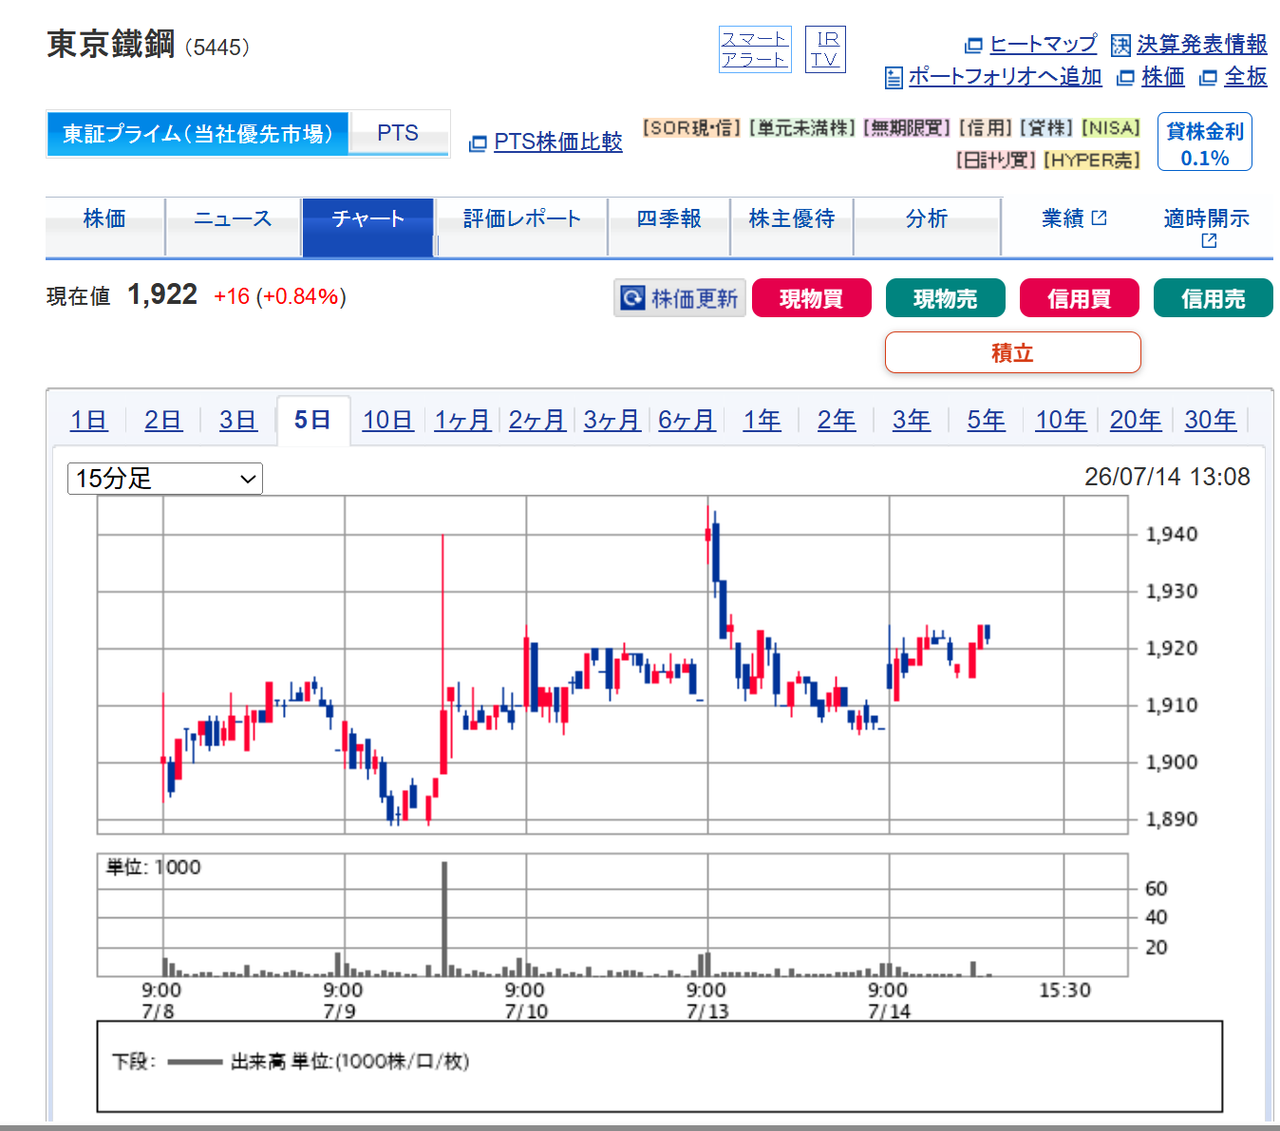Click the 積立 button

[1013, 352]
